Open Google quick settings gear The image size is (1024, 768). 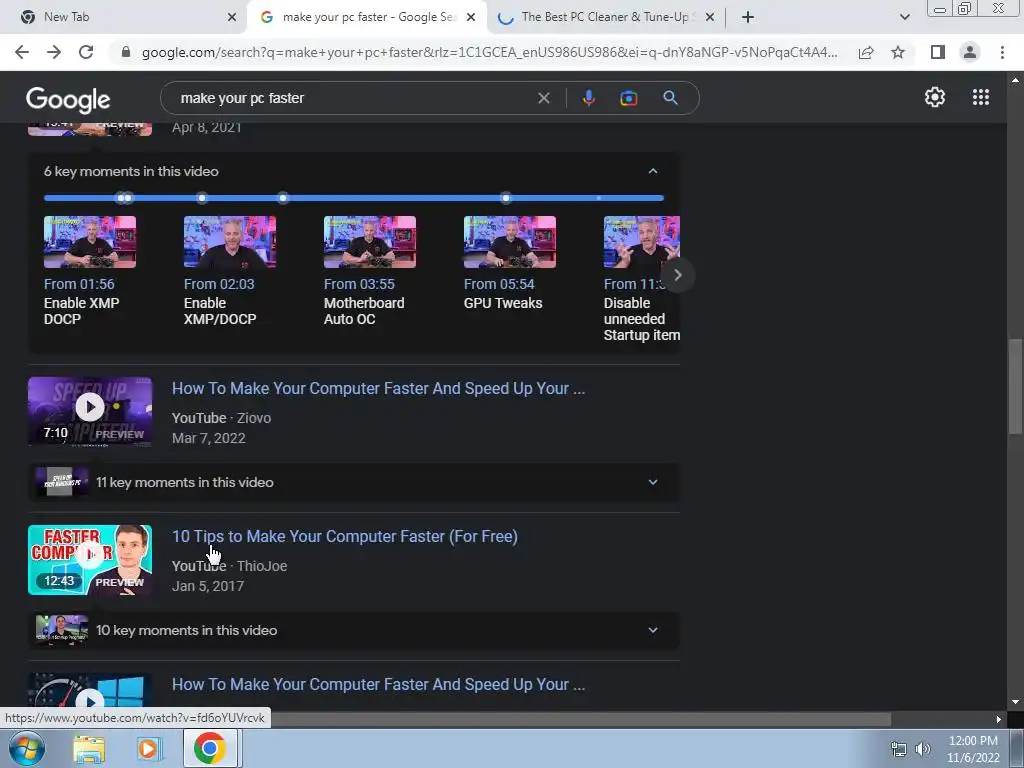[x=935, y=97]
